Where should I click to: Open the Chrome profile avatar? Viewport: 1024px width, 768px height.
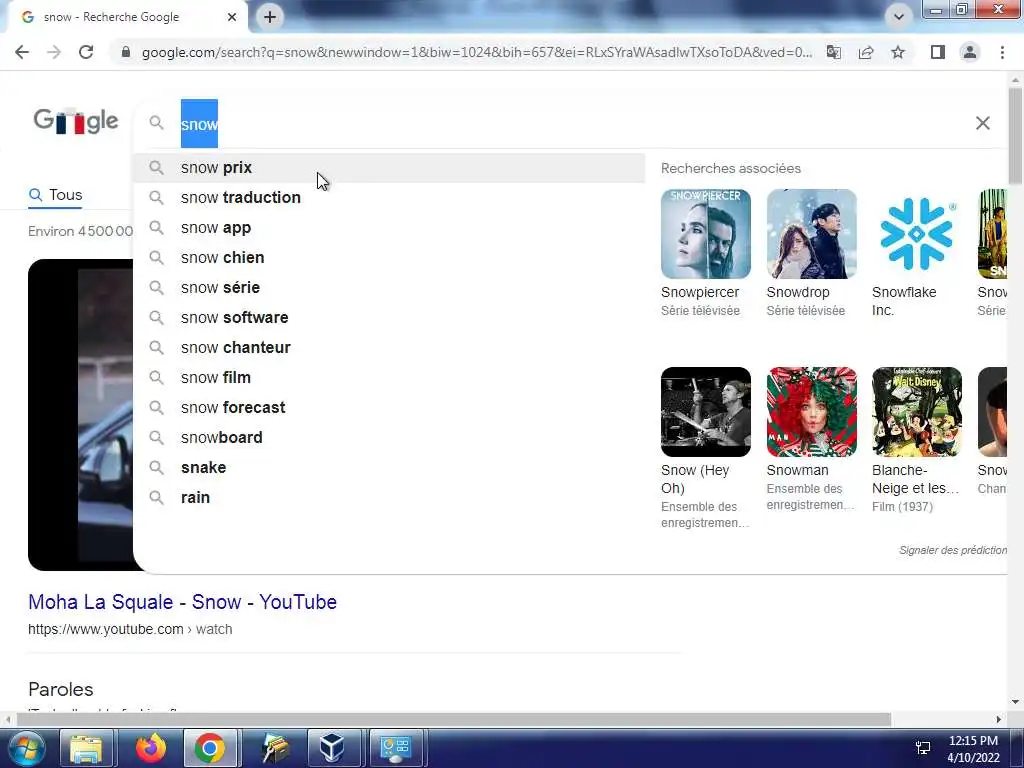click(x=970, y=52)
